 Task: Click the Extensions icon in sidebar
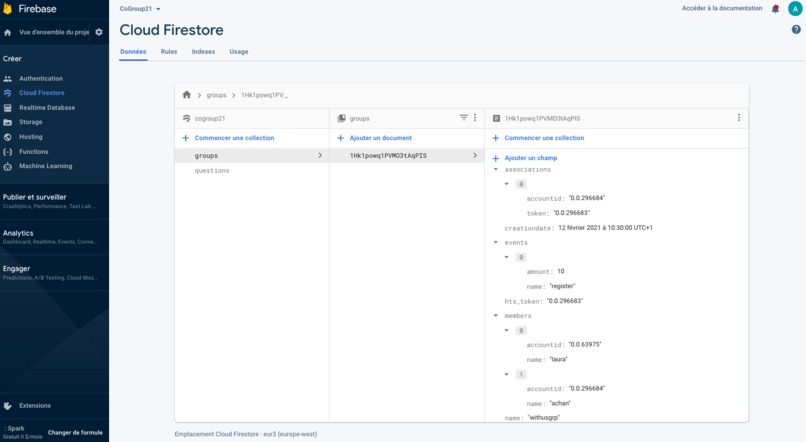point(7,406)
